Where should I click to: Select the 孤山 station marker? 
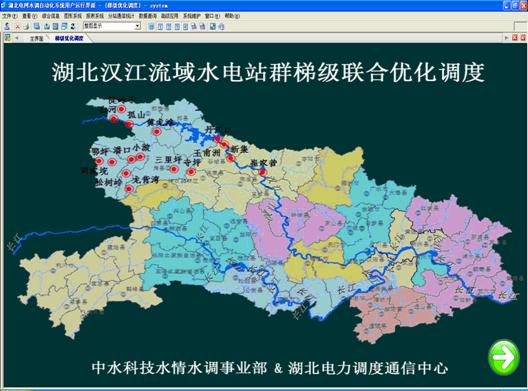click(x=129, y=124)
